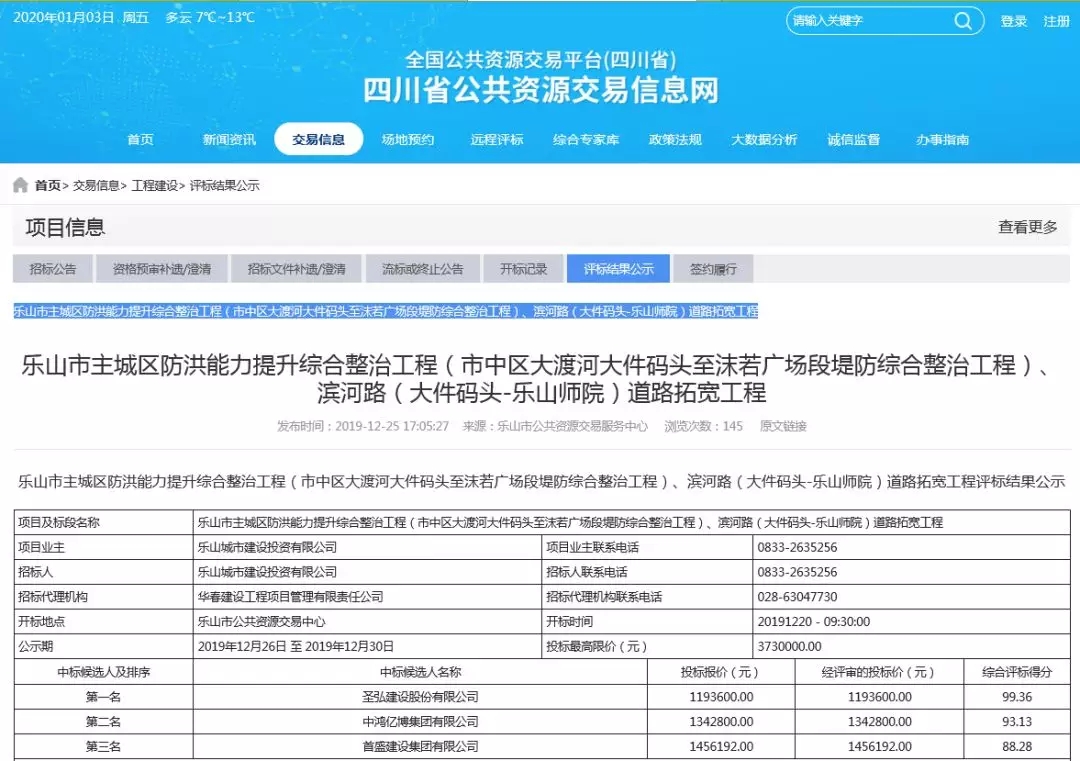Click the highlighted project title link

tap(385, 311)
